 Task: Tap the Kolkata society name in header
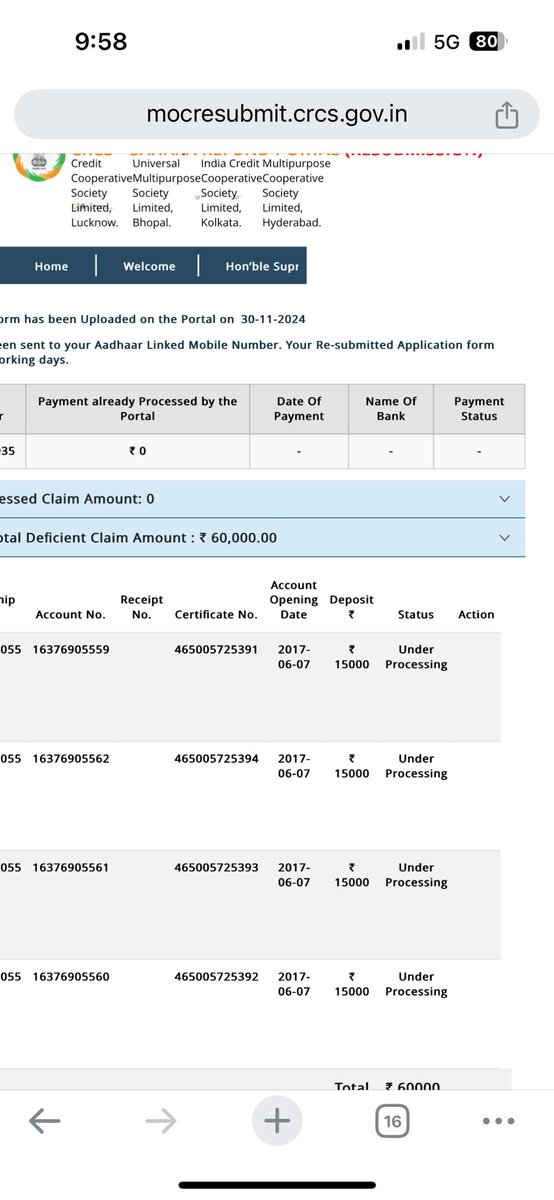tap(221, 223)
